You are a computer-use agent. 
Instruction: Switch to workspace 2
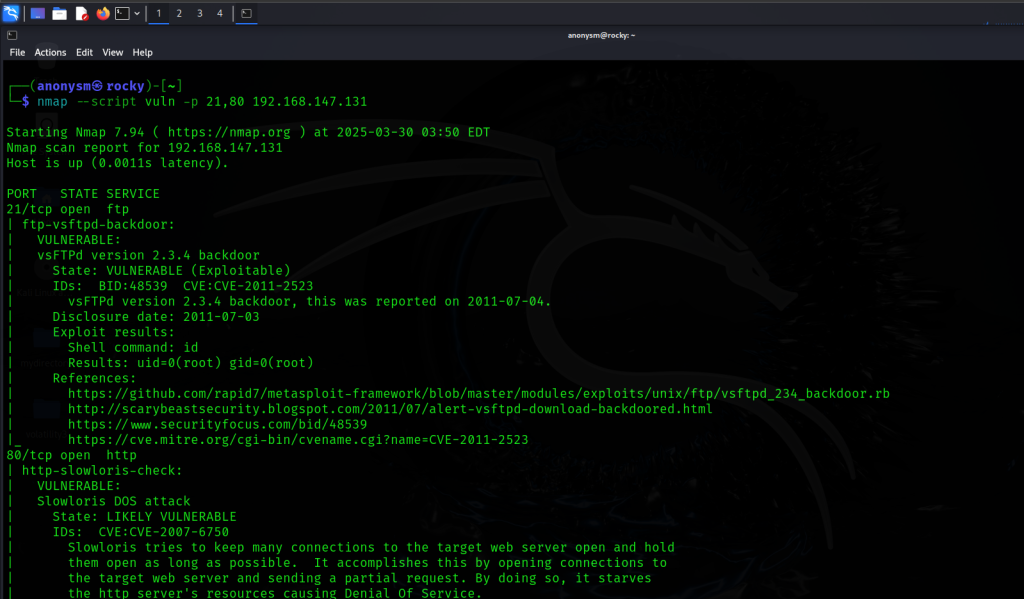(179, 13)
